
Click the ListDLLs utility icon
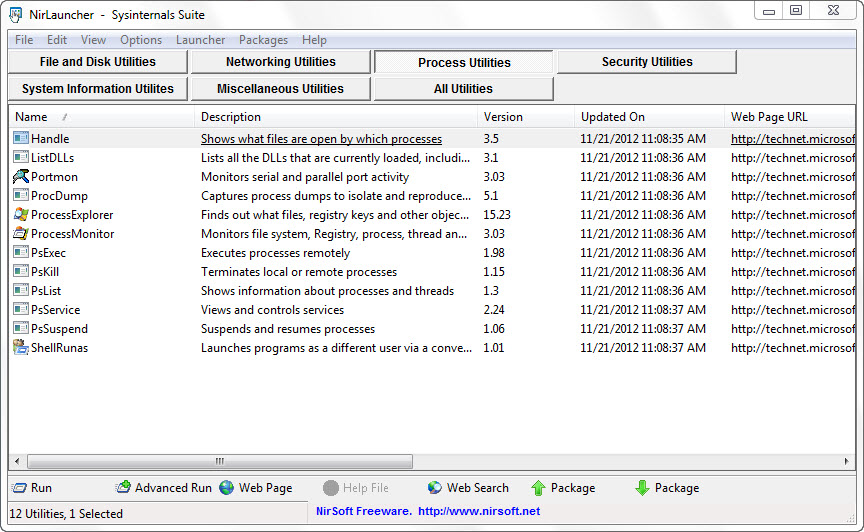click(21, 158)
